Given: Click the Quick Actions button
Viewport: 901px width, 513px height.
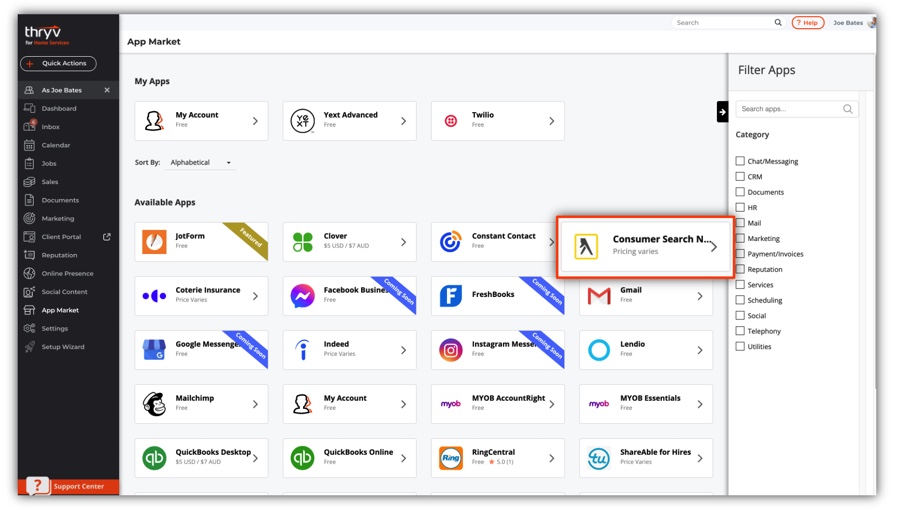Looking at the screenshot, I should (x=58, y=64).
